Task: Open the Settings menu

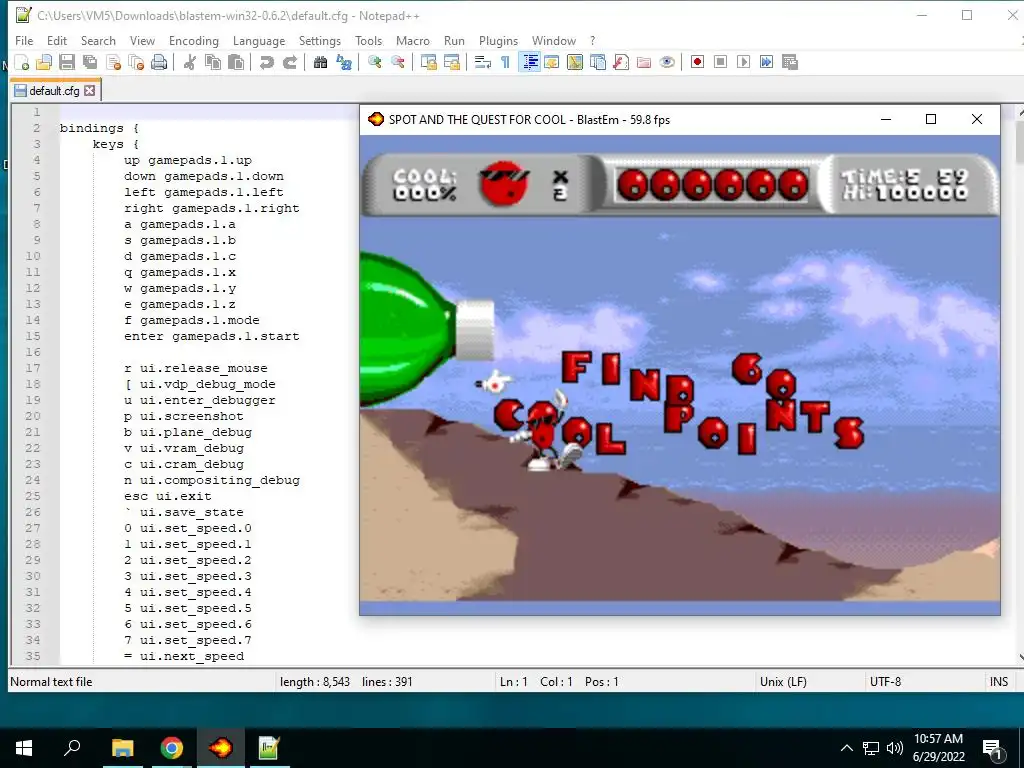Action: pyautogui.click(x=319, y=40)
